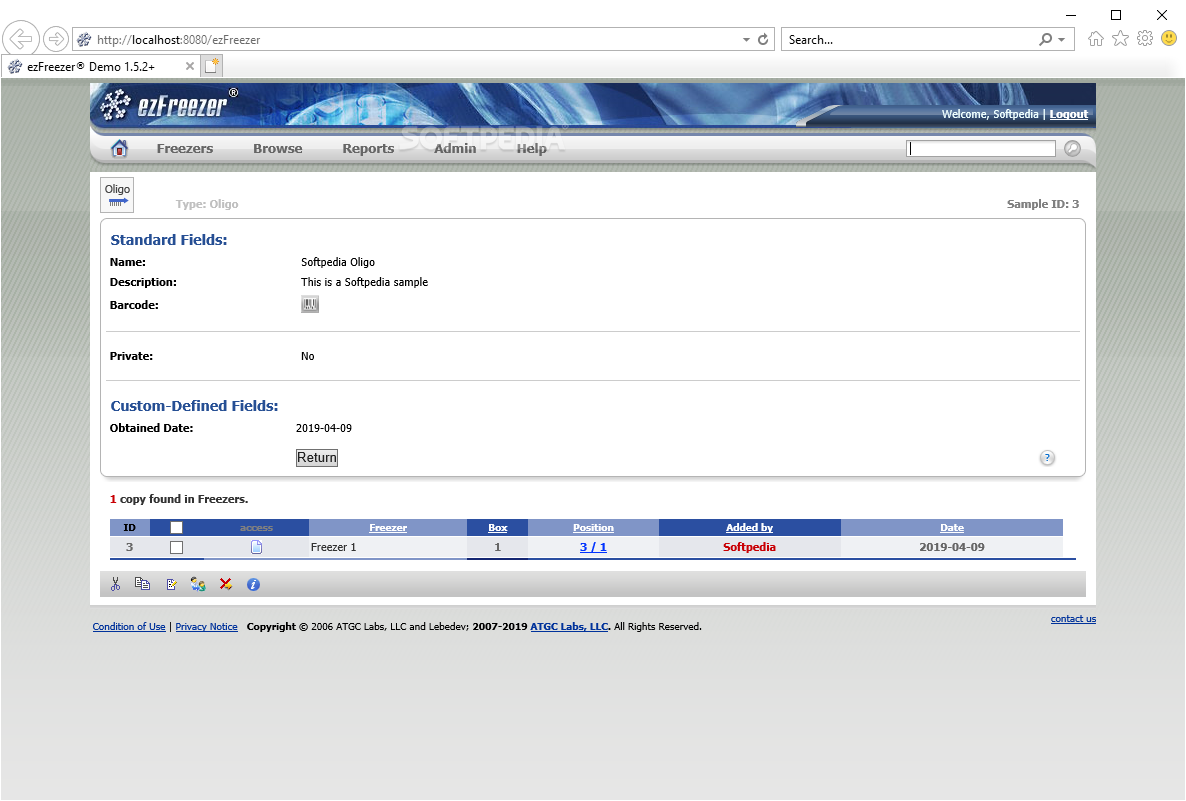Sort table by Added by column
The image size is (1186, 801).
pyautogui.click(x=750, y=527)
